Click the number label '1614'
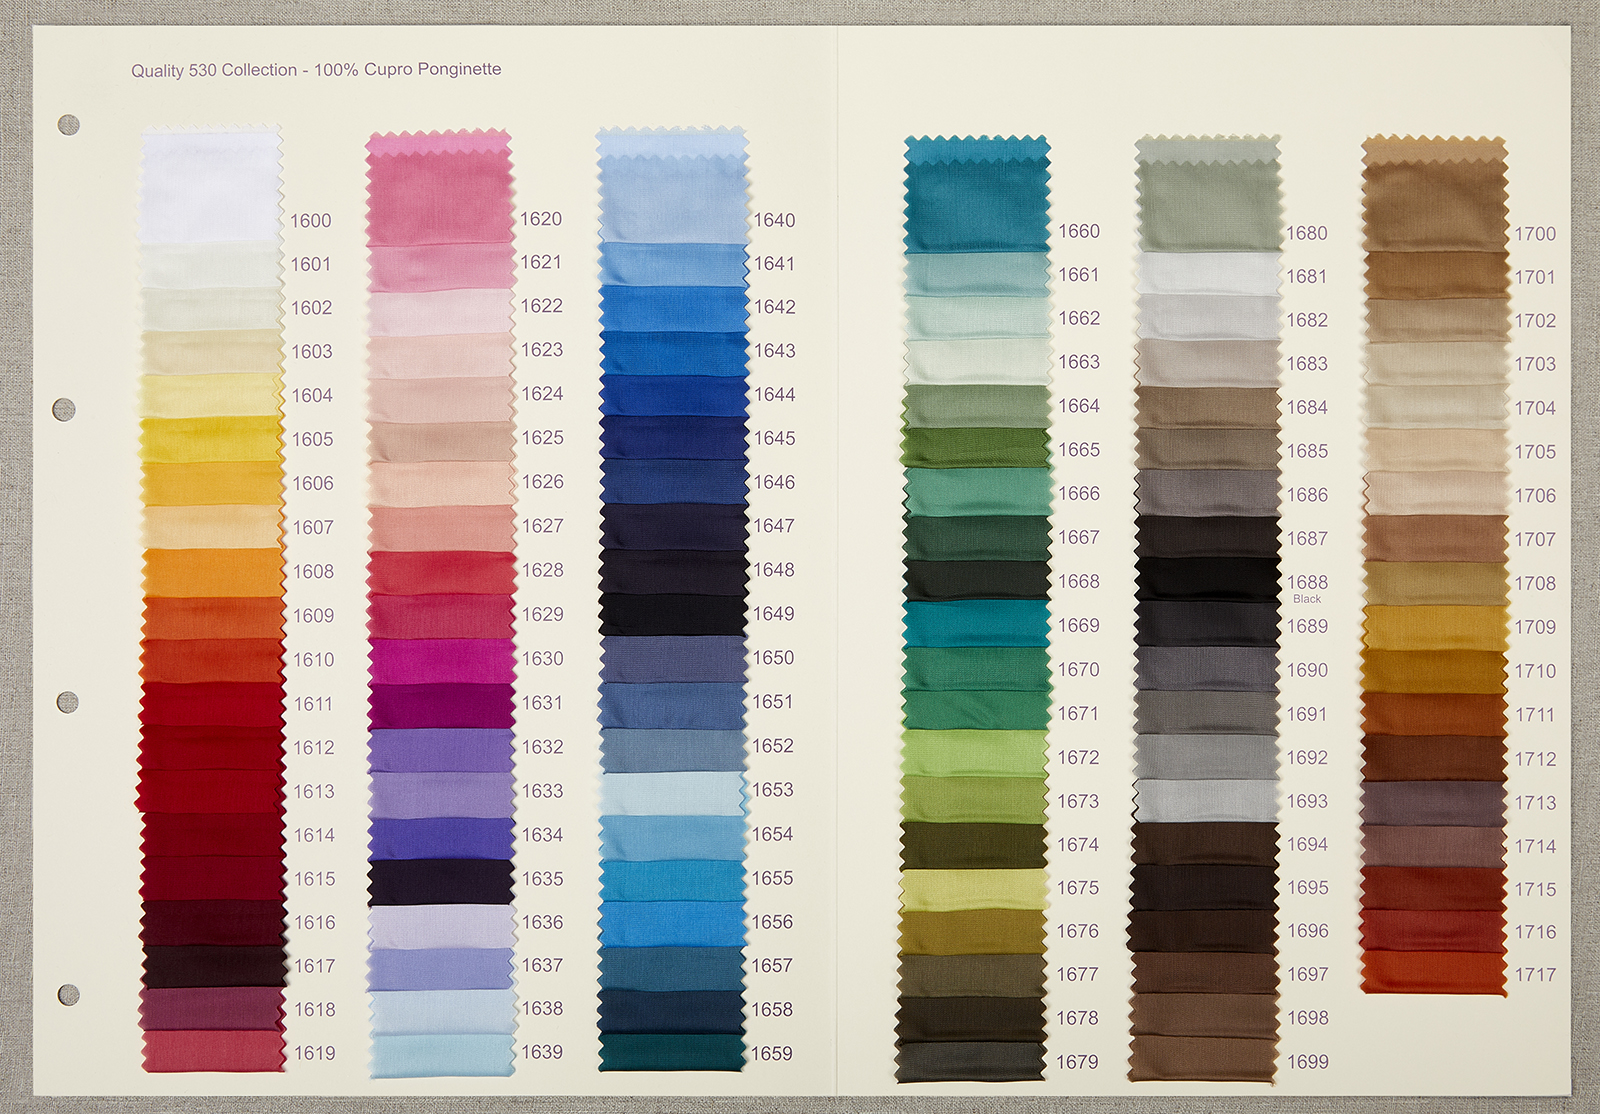This screenshot has height=1114, width=1600. tap(314, 835)
